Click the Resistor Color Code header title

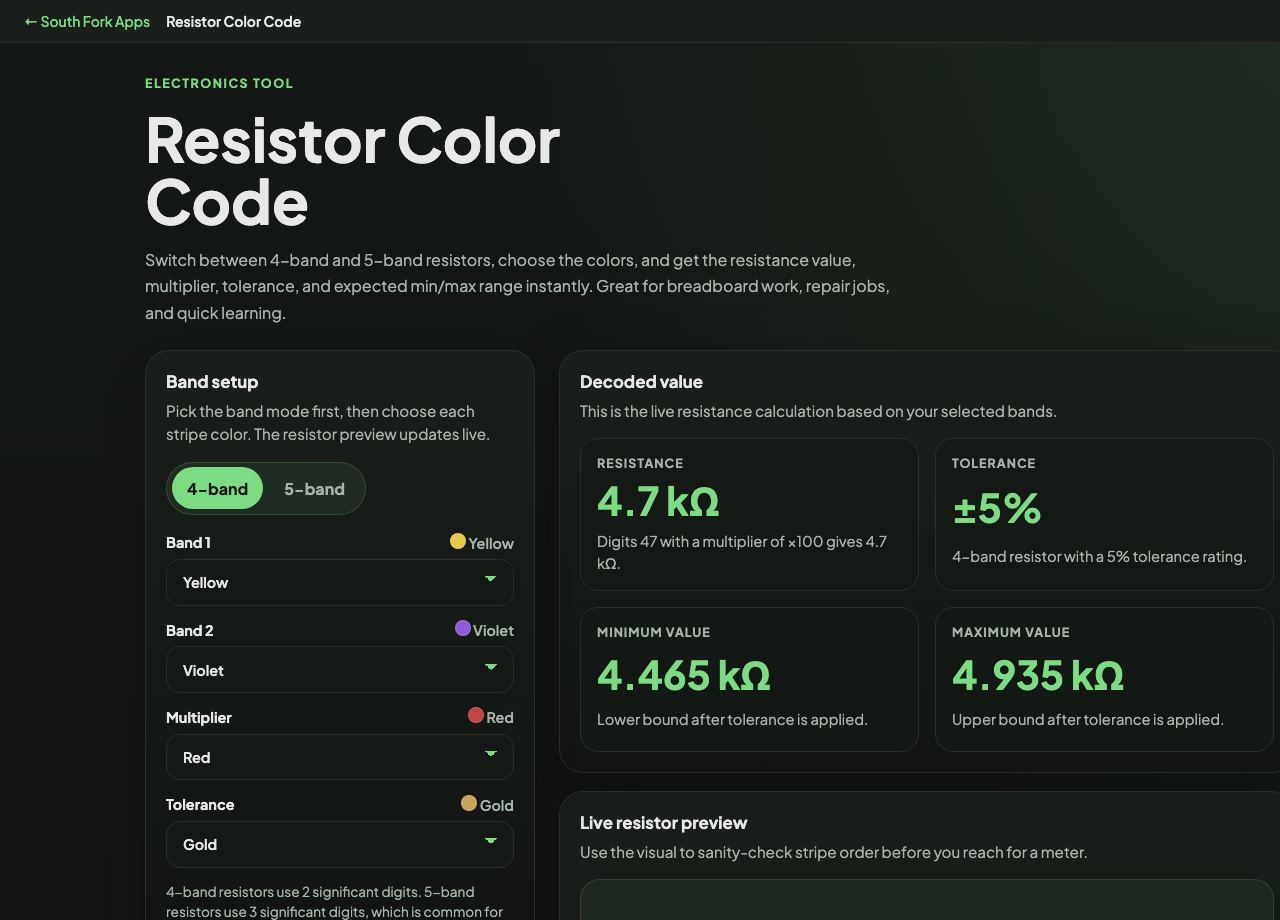pos(233,21)
